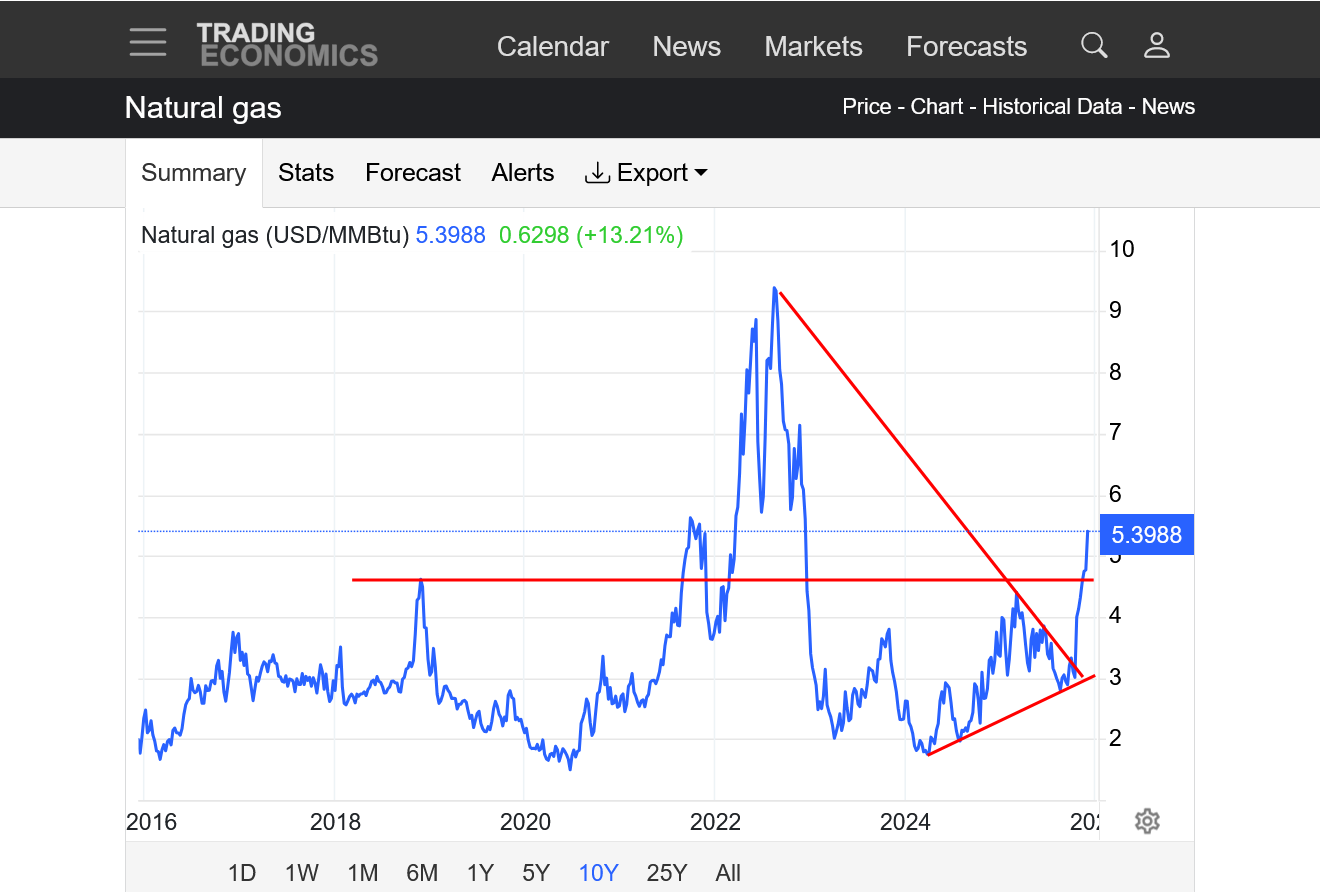Image resolution: width=1320 pixels, height=892 pixels.
Task: Click the 2022 label on the x-axis
Action: [715, 822]
